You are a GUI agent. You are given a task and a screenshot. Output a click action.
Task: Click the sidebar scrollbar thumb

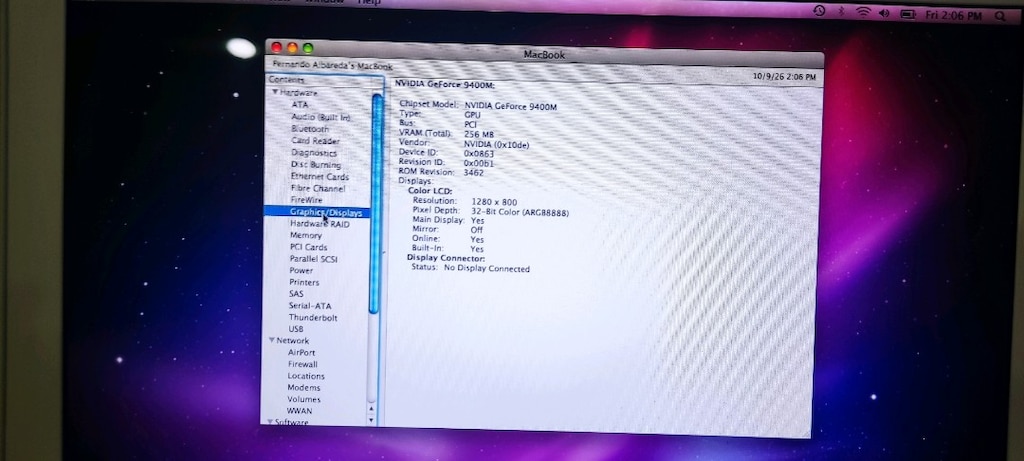coord(376,204)
